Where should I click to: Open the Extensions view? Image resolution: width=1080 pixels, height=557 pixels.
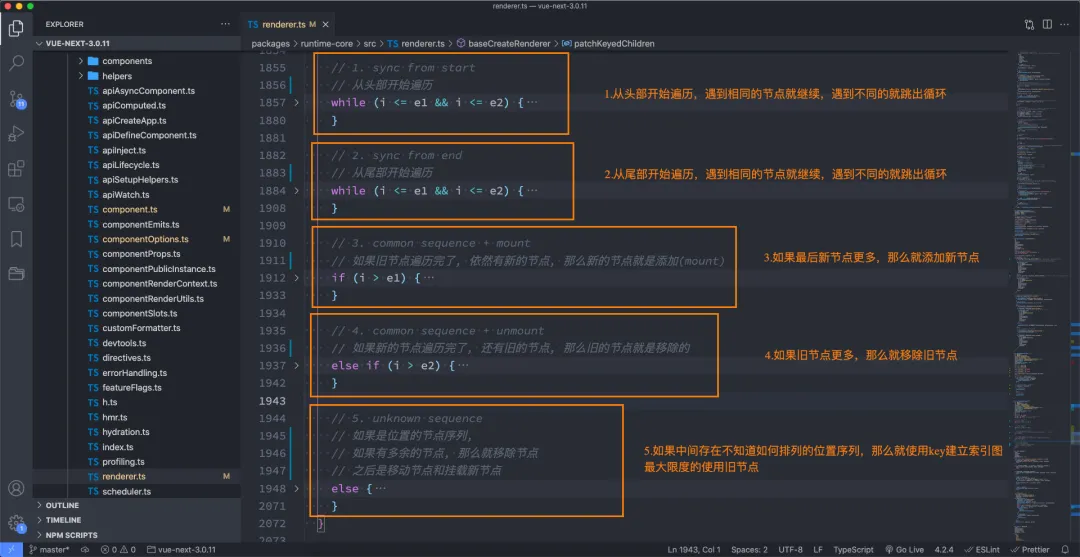pos(16,168)
